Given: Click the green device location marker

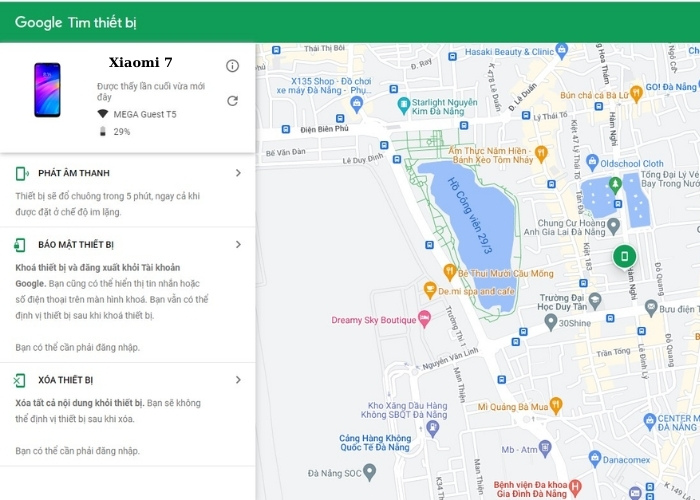Looking at the screenshot, I should click(624, 257).
